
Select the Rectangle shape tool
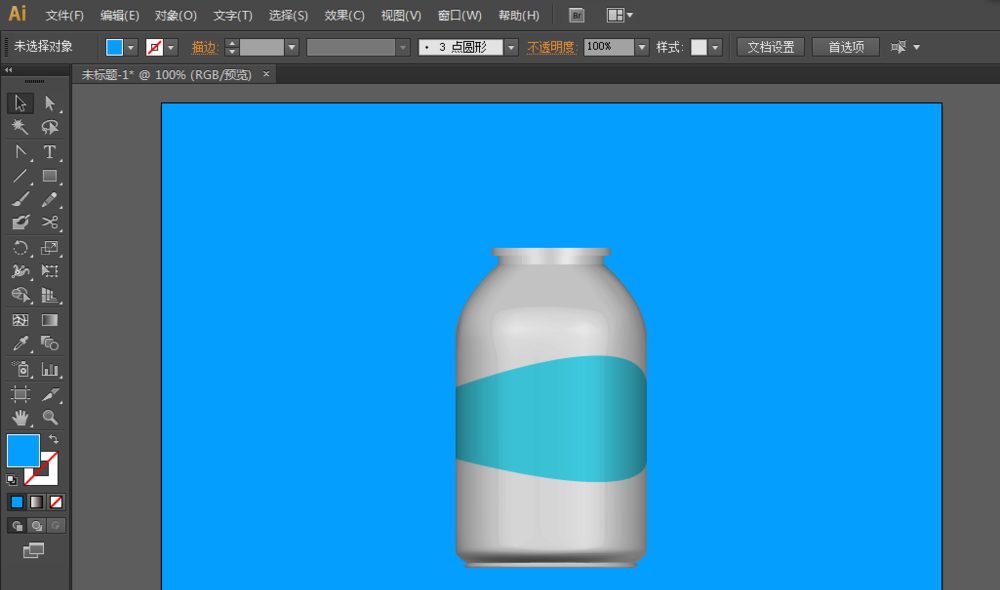pos(49,176)
